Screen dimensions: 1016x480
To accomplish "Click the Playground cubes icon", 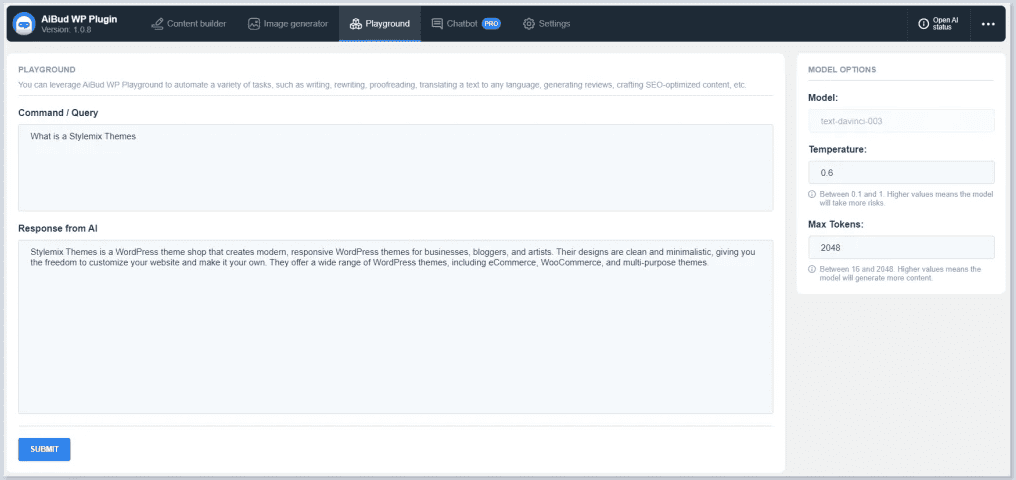I will [x=355, y=24].
